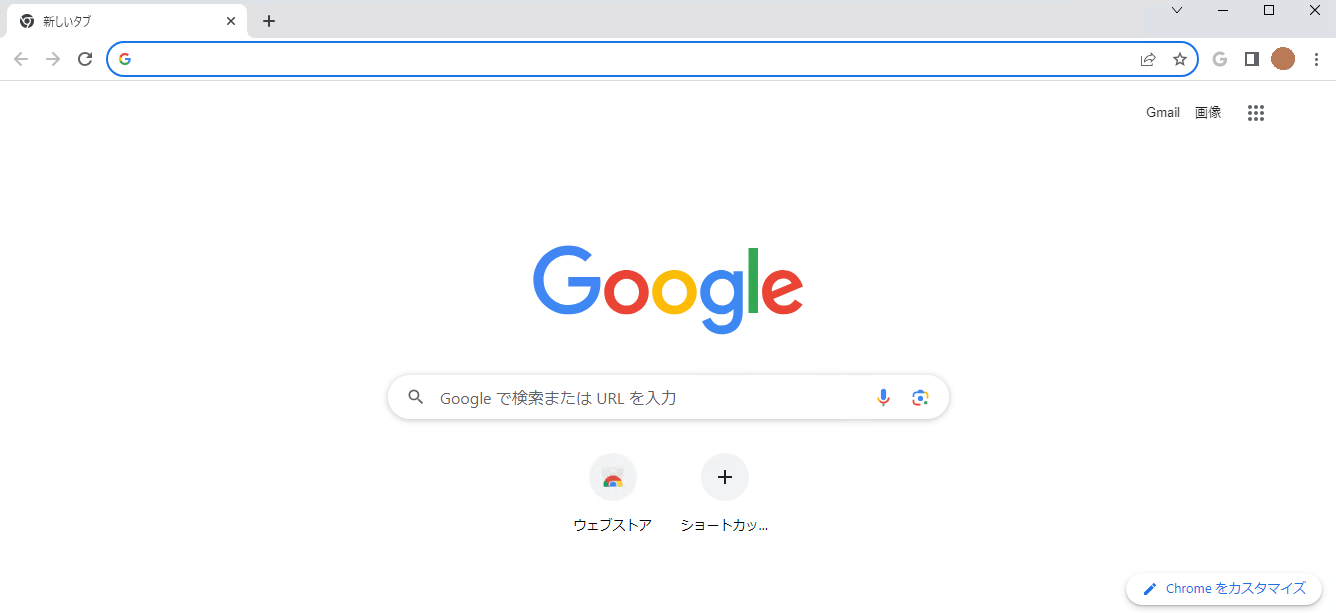Image resolution: width=1336 pixels, height=613 pixels.
Task: Open the Chrome three-dot menu
Action: 1316,59
